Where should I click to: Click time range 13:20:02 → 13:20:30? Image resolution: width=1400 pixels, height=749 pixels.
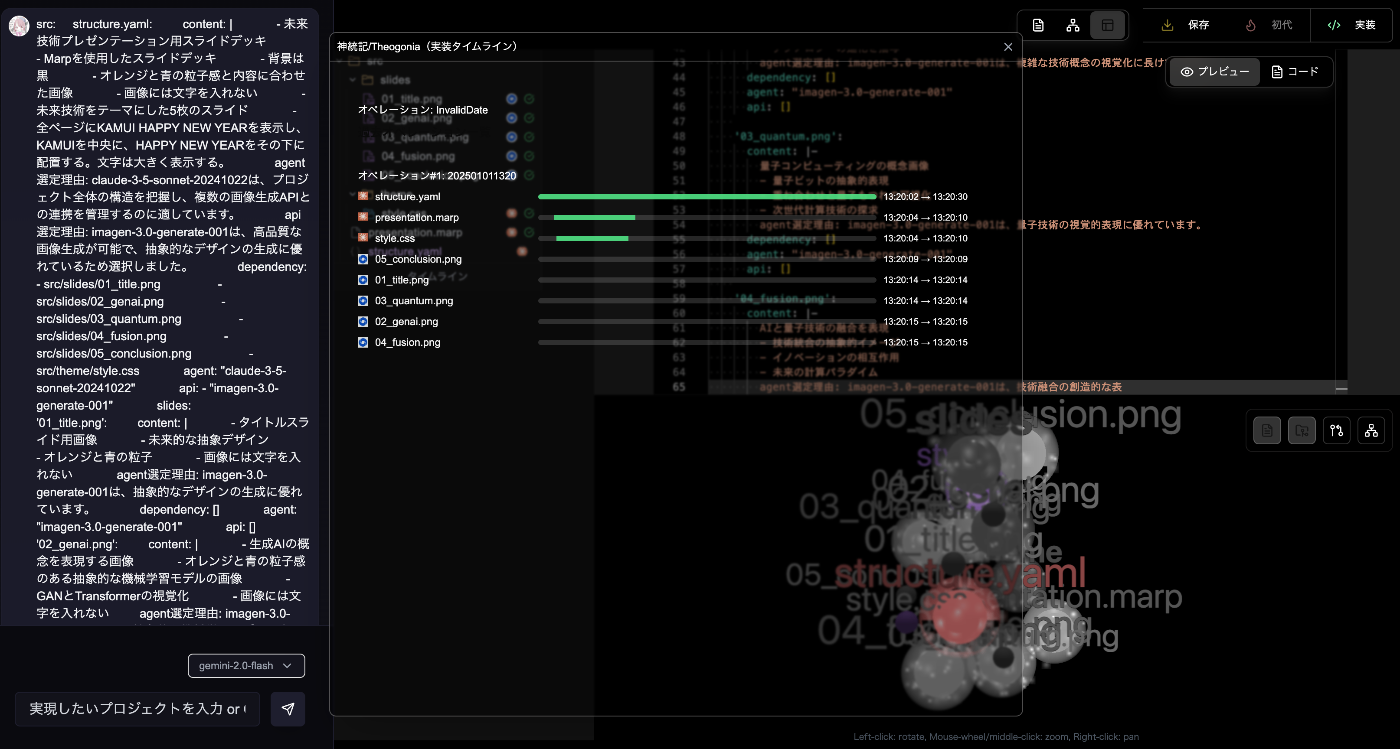pos(926,197)
